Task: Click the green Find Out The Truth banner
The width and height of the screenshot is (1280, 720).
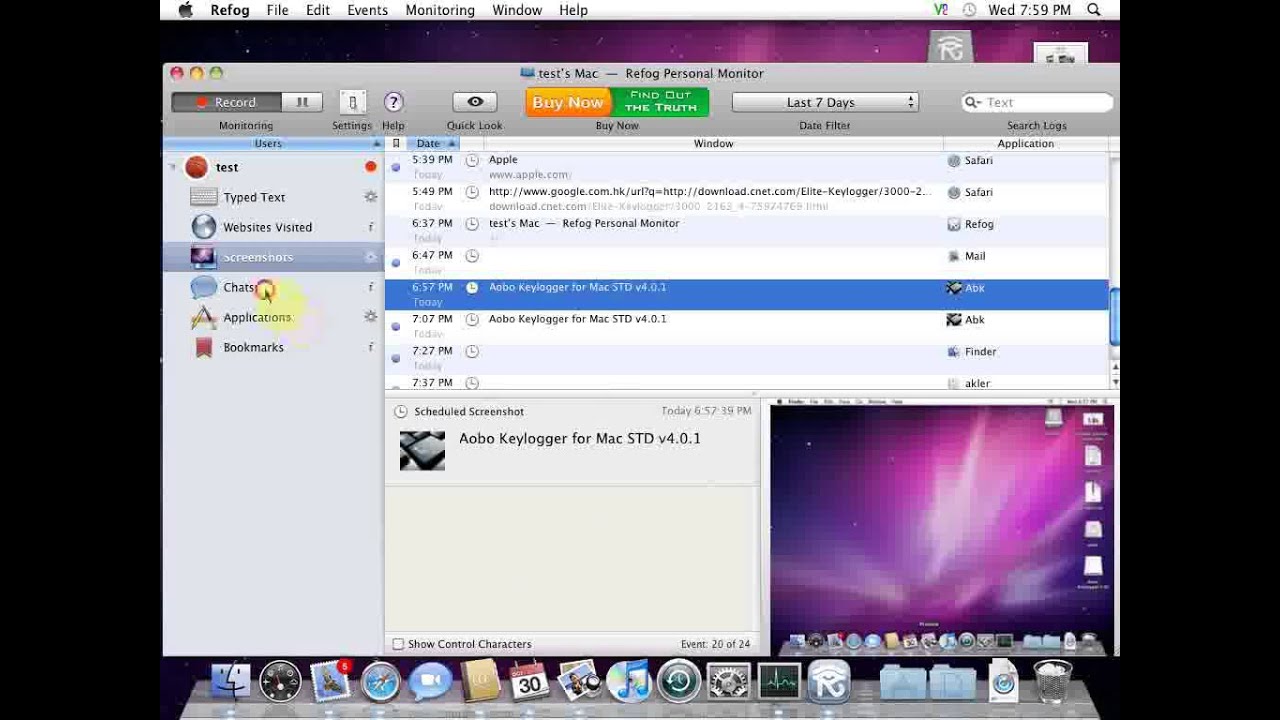Action: (660, 102)
